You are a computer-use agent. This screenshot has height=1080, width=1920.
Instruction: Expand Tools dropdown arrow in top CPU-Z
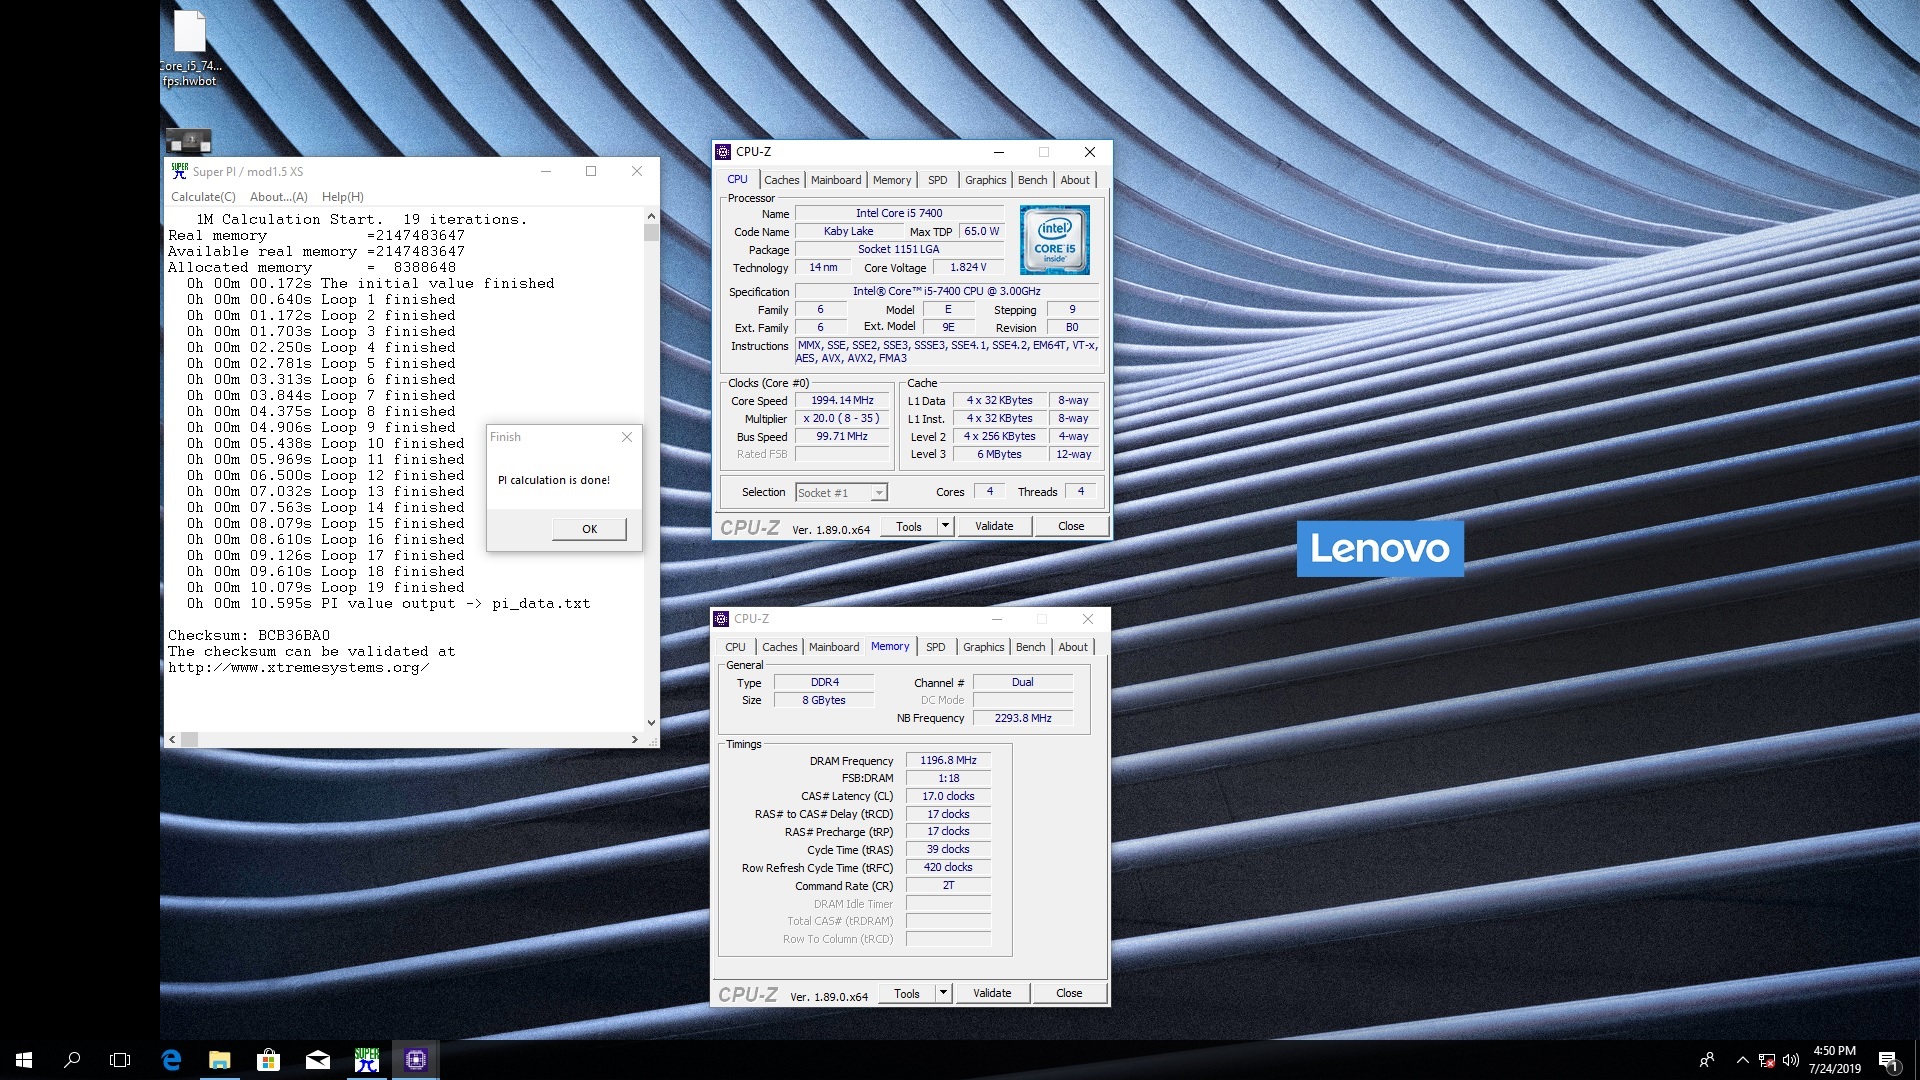(945, 526)
